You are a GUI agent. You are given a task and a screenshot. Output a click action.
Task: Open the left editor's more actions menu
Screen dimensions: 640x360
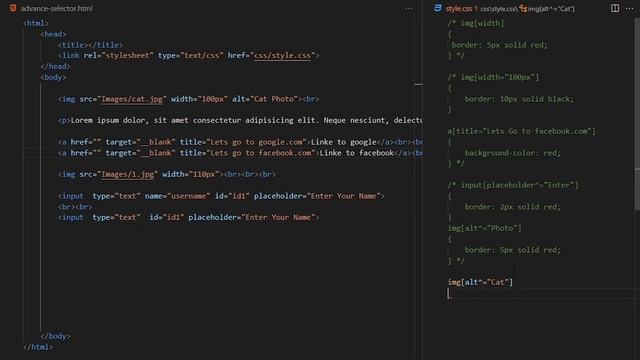[409, 9]
